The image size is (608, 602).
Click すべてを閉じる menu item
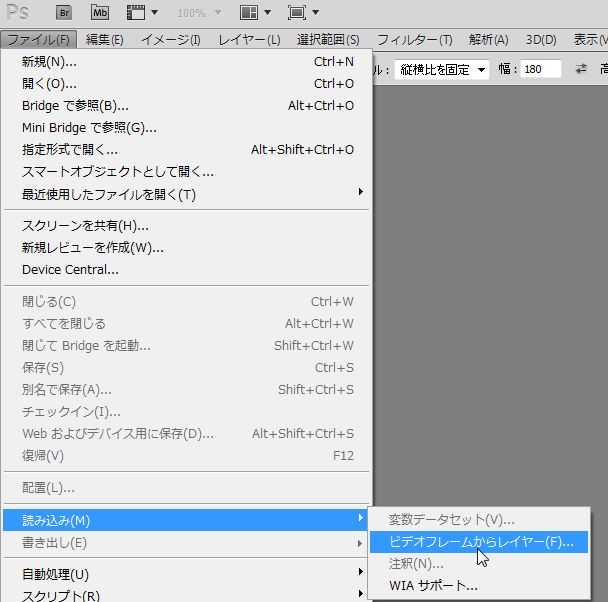[188, 324]
